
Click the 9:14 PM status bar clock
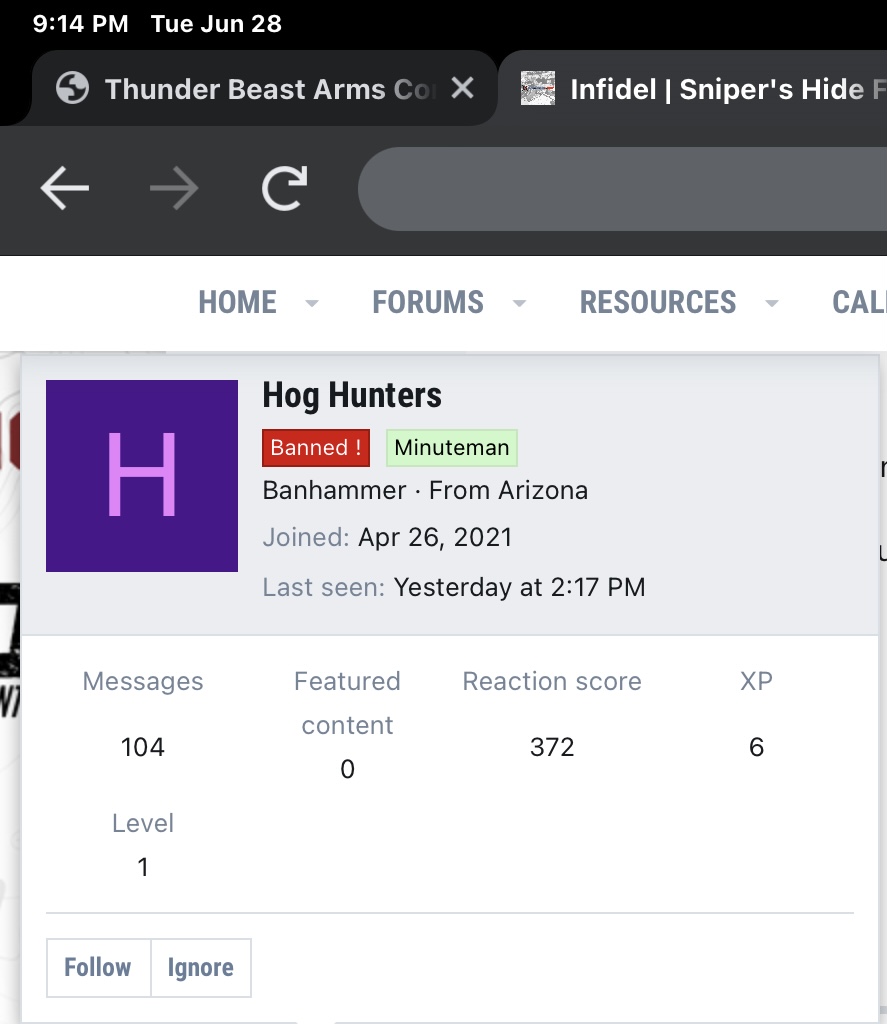click(x=80, y=24)
